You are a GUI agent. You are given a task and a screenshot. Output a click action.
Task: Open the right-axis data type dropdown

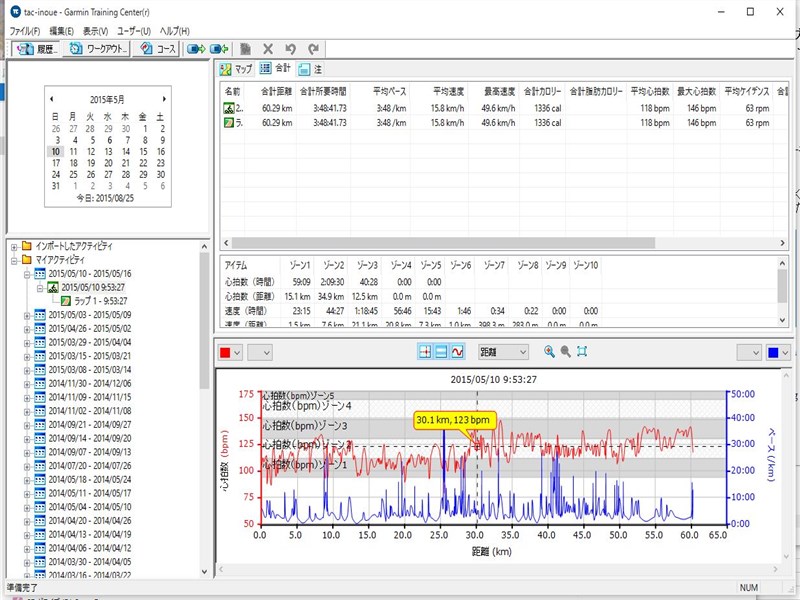coord(749,352)
